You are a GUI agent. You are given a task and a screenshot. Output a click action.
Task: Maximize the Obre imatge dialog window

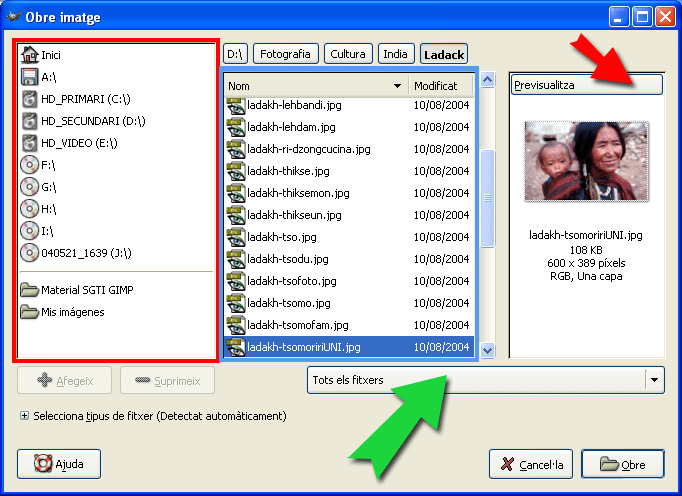pyautogui.click(x=642, y=17)
